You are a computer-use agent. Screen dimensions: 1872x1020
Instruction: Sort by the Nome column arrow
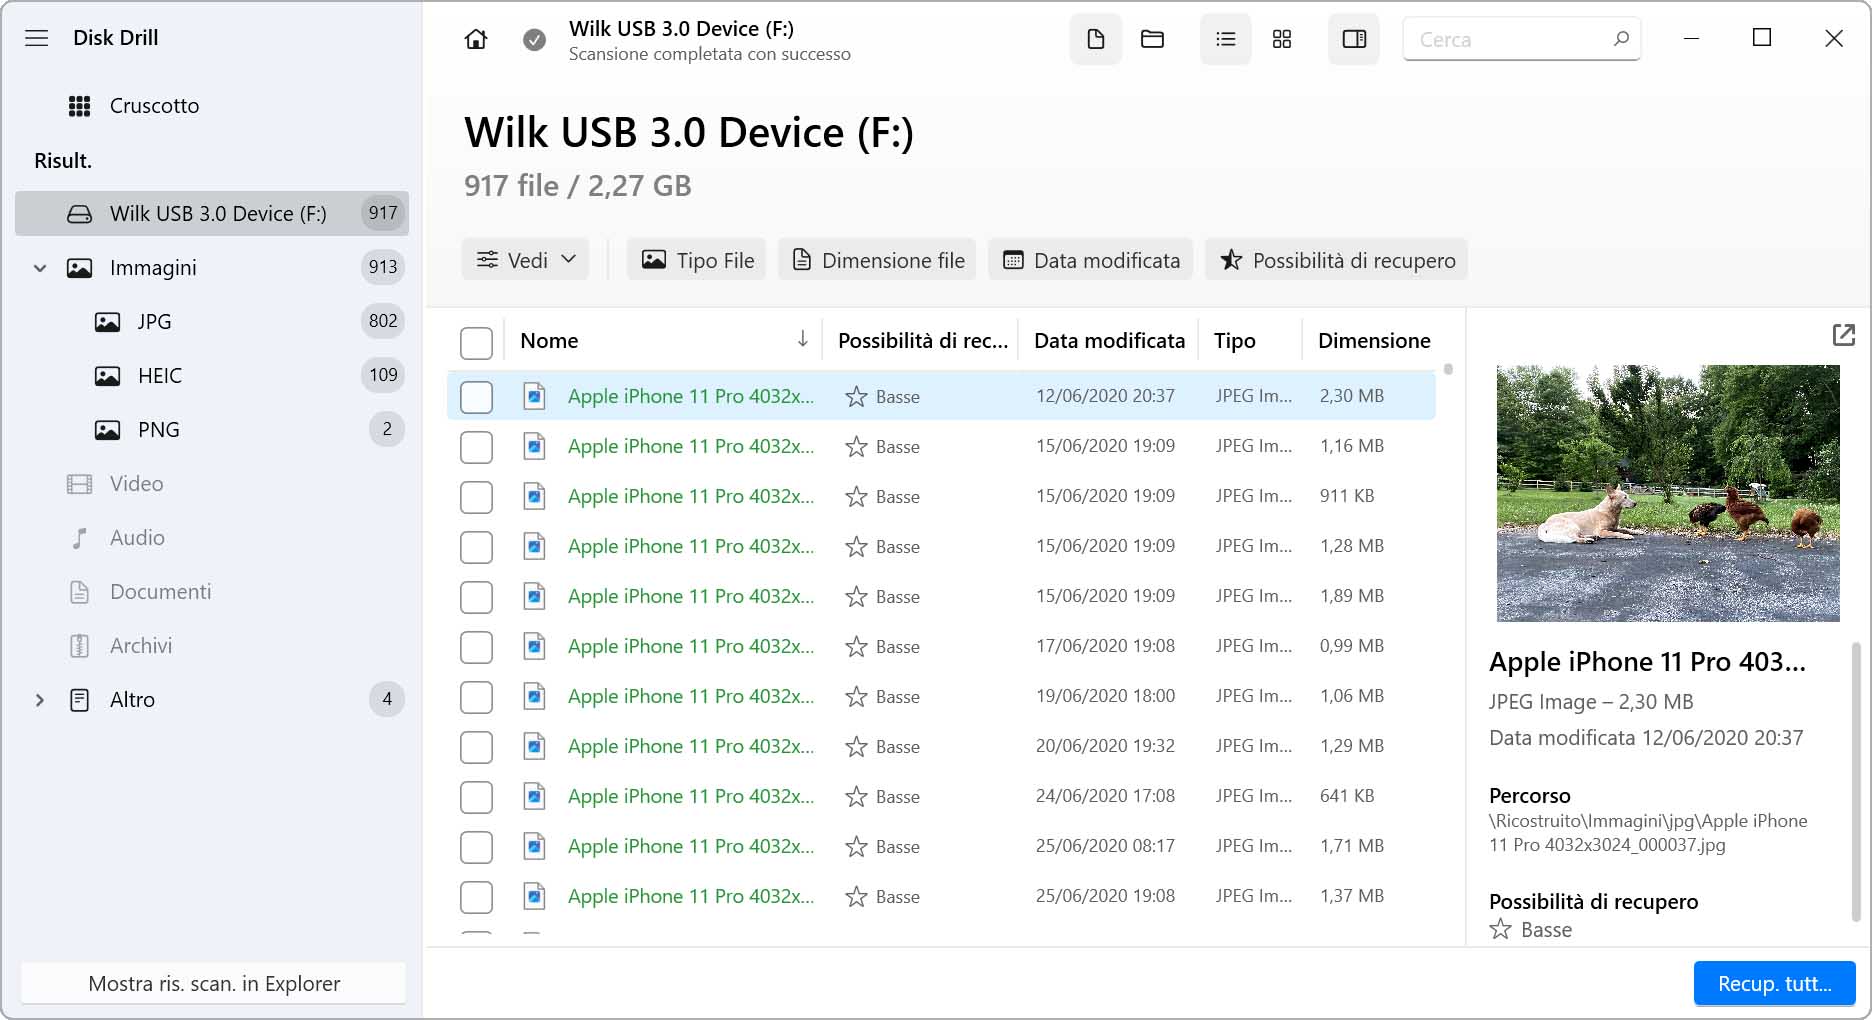pos(802,340)
